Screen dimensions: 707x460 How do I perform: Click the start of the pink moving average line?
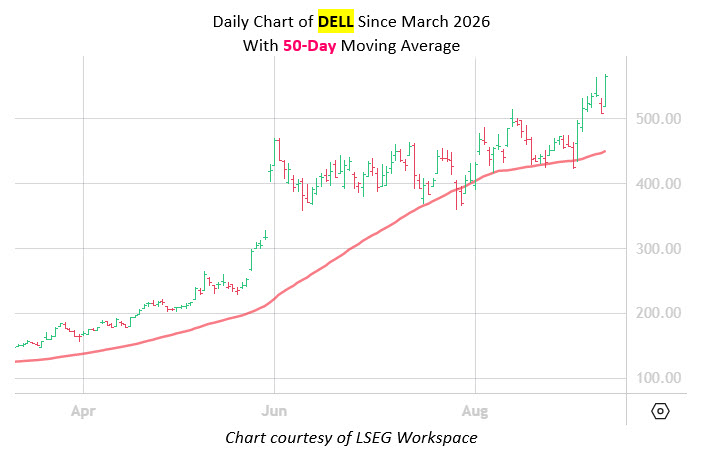(x=17, y=361)
